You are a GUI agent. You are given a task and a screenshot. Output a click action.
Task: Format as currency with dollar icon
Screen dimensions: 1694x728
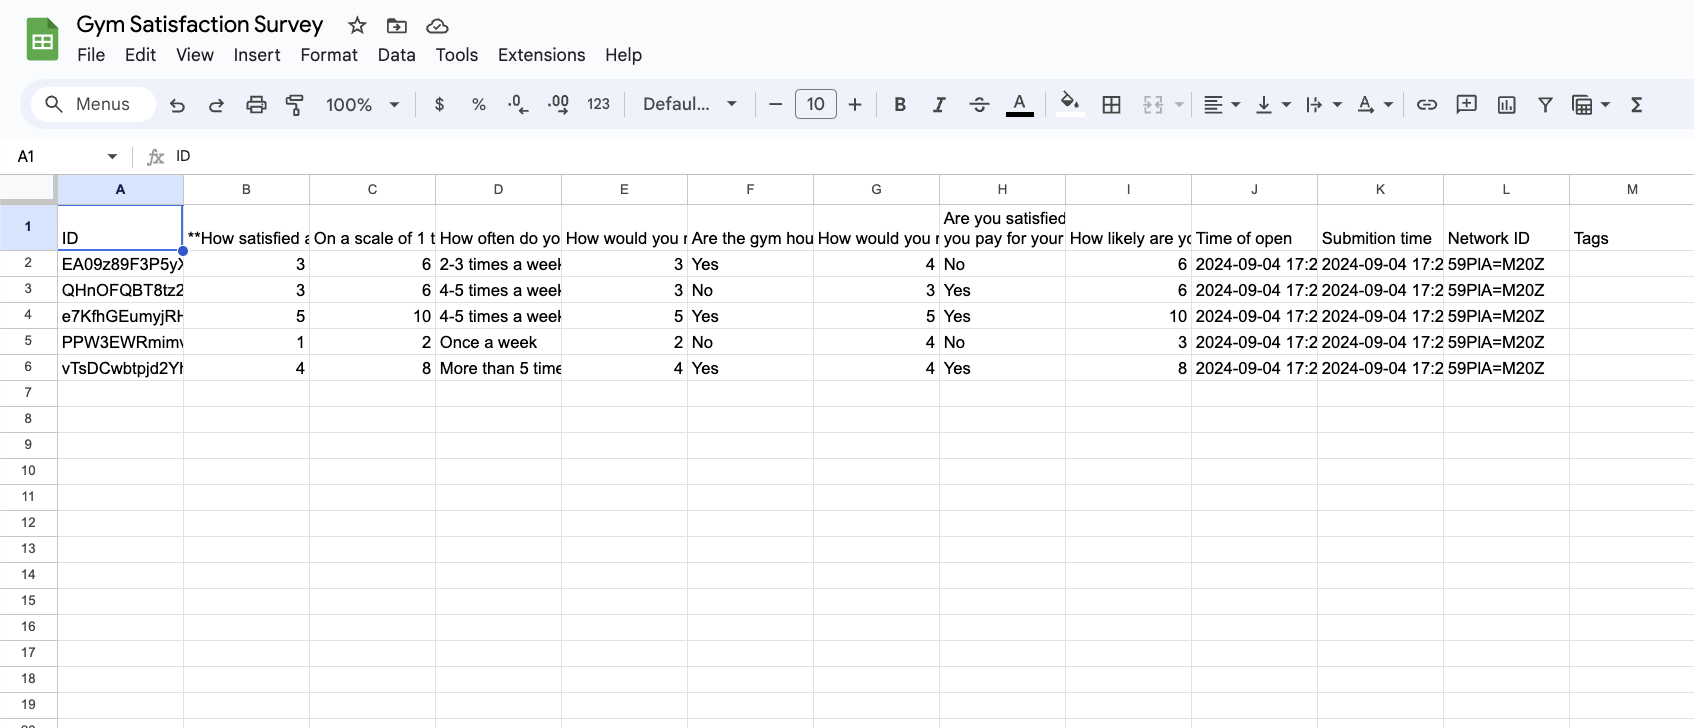[439, 104]
